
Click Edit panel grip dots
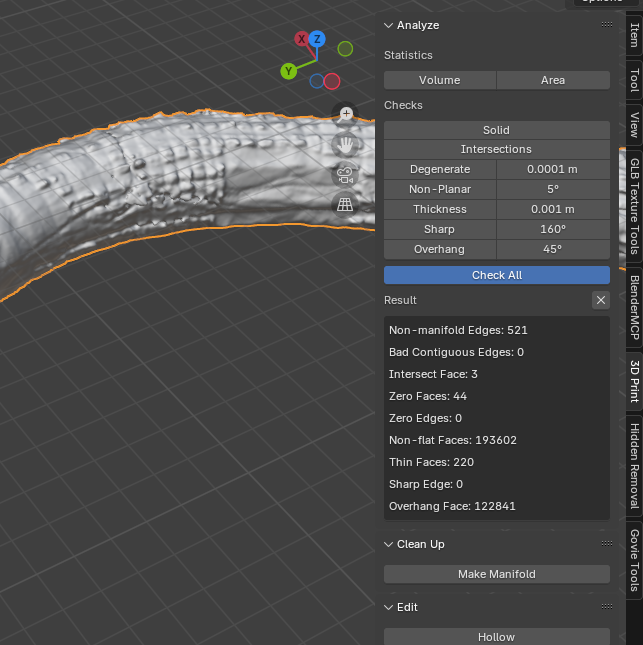[607, 607]
